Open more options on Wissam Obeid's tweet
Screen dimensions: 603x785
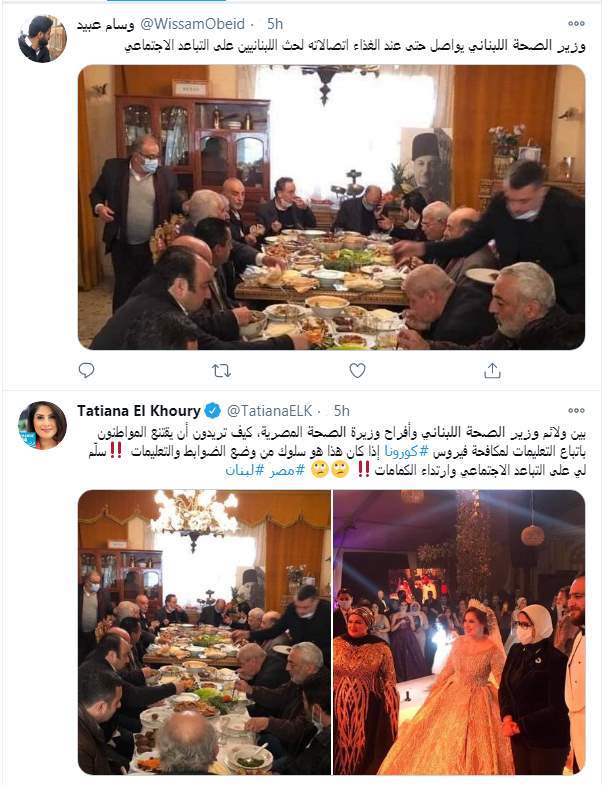(x=576, y=24)
